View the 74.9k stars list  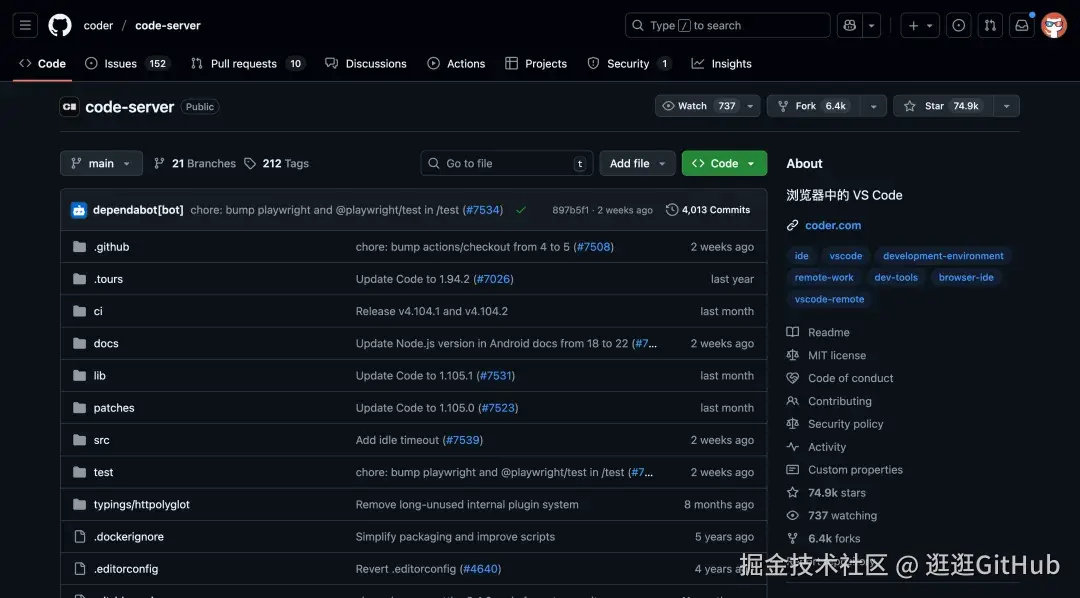click(827, 493)
